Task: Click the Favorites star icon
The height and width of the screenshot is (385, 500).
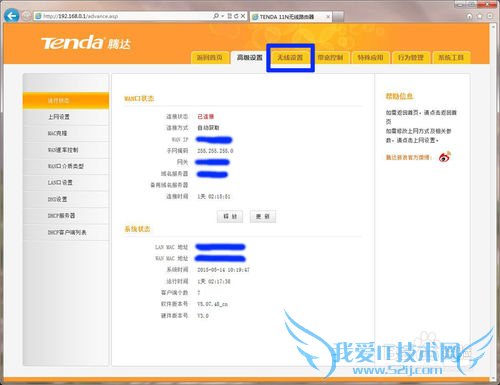Action: (x=479, y=16)
